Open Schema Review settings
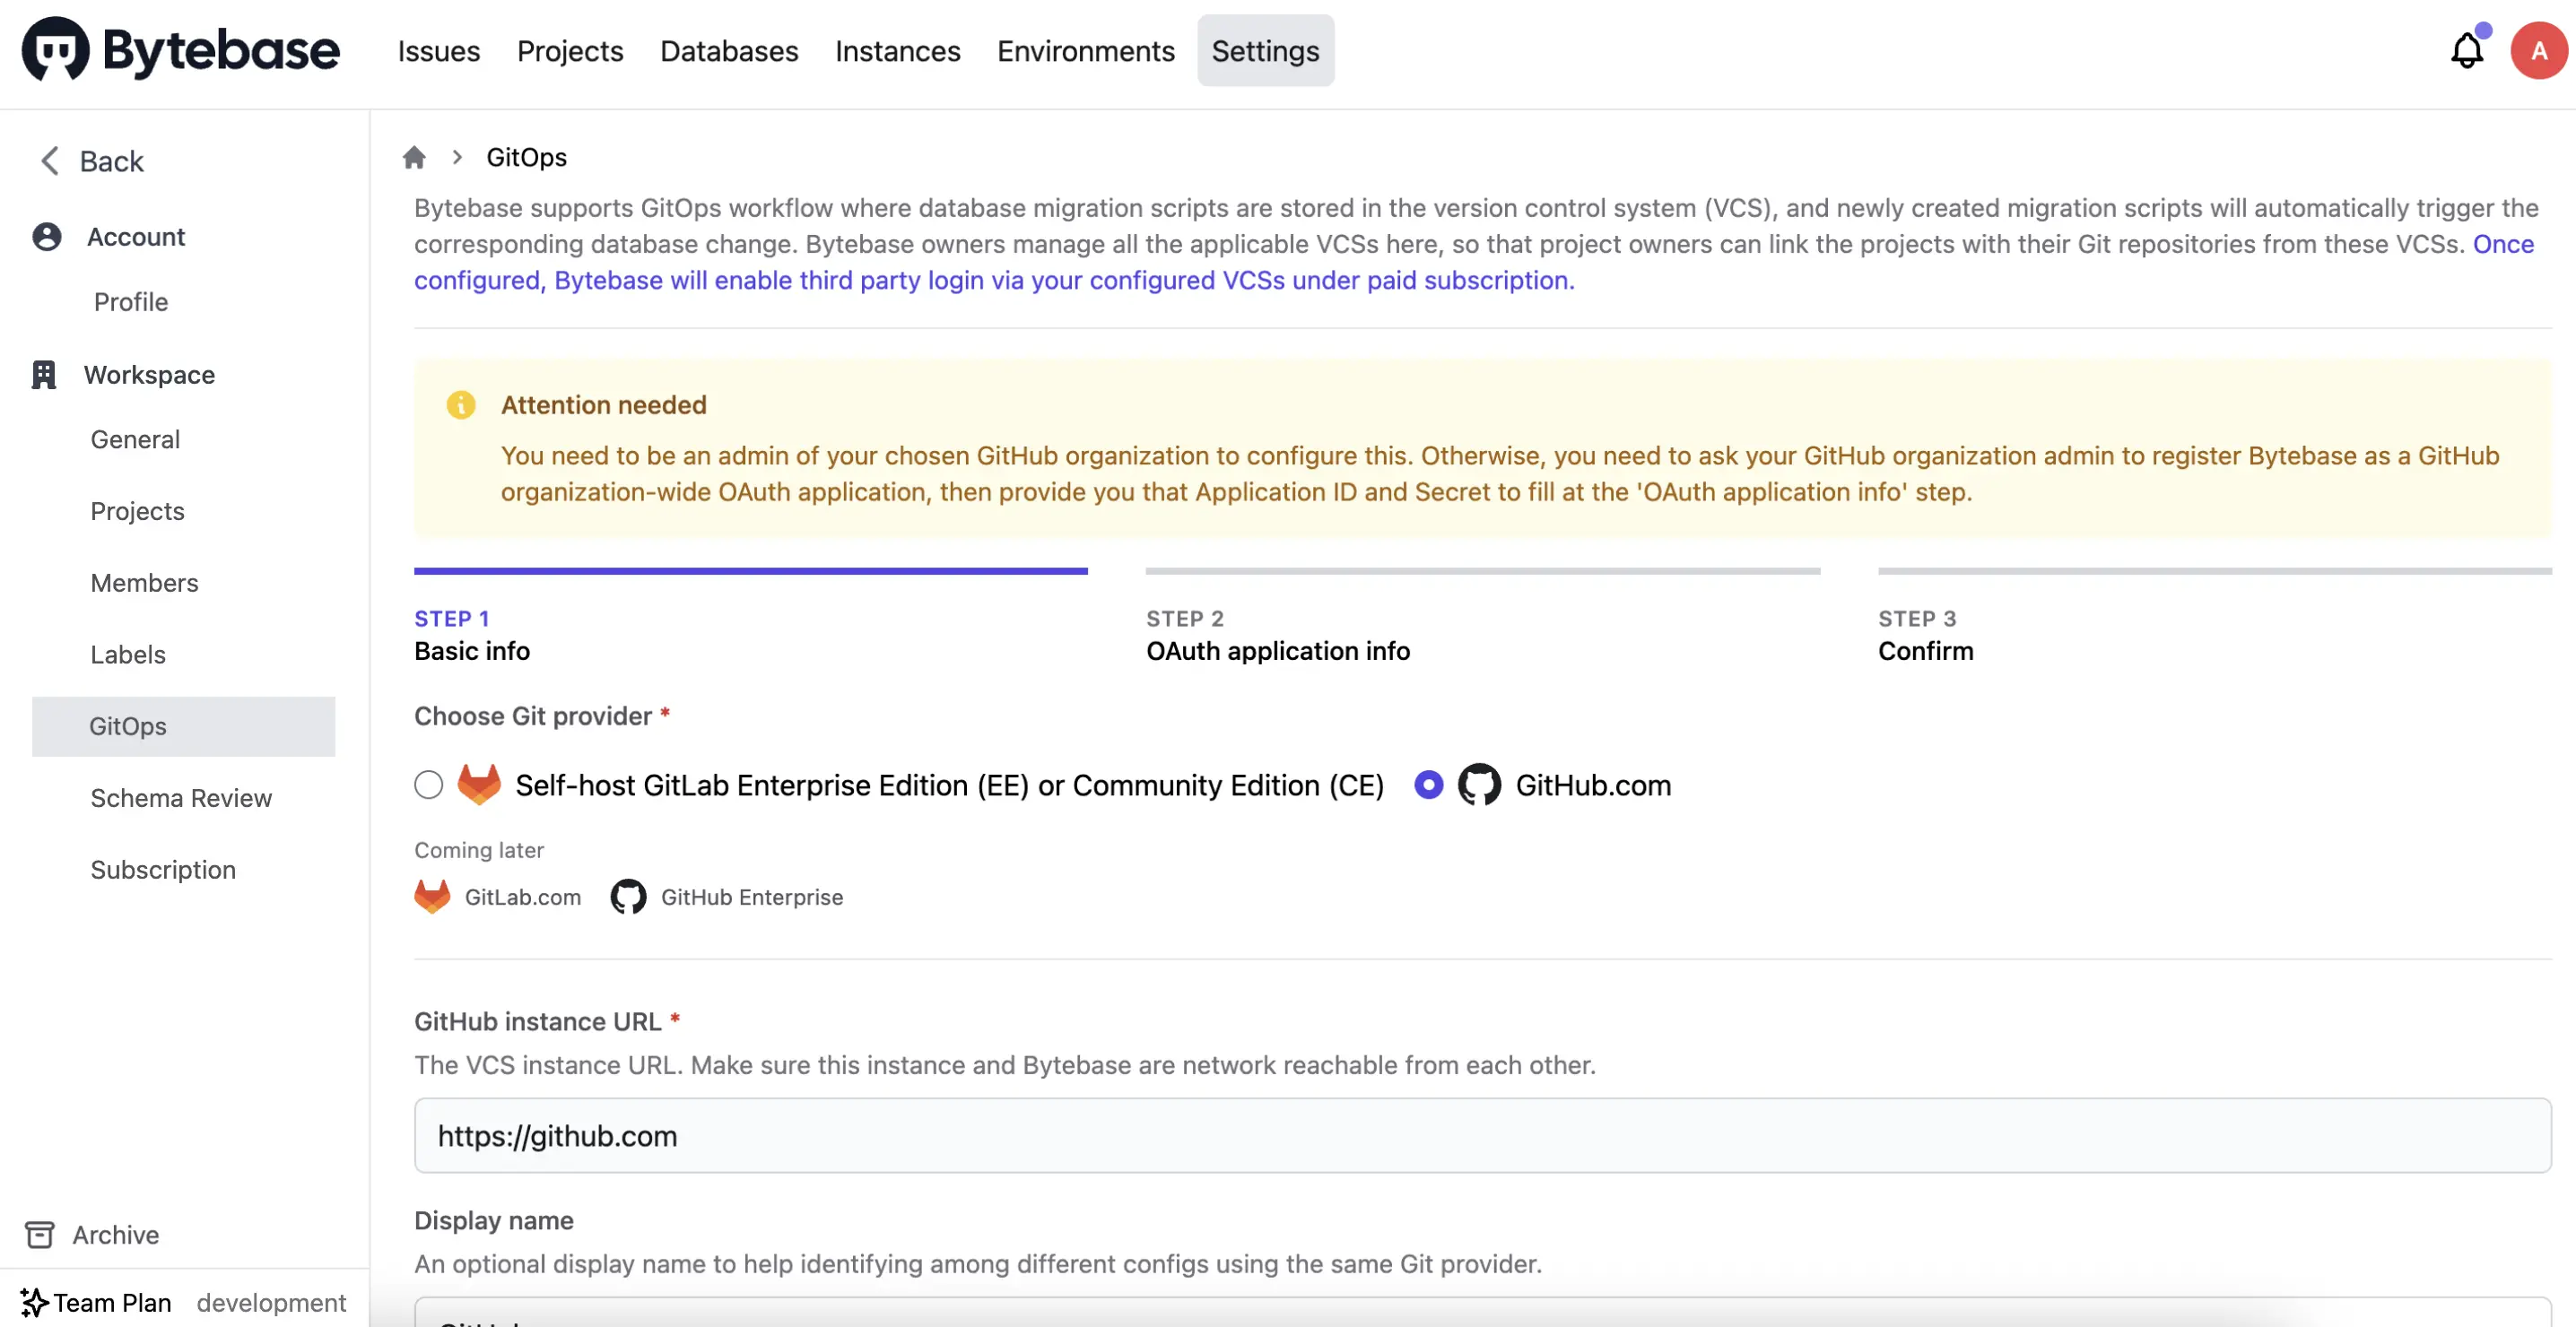2576x1327 pixels. [x=181, y=798]
